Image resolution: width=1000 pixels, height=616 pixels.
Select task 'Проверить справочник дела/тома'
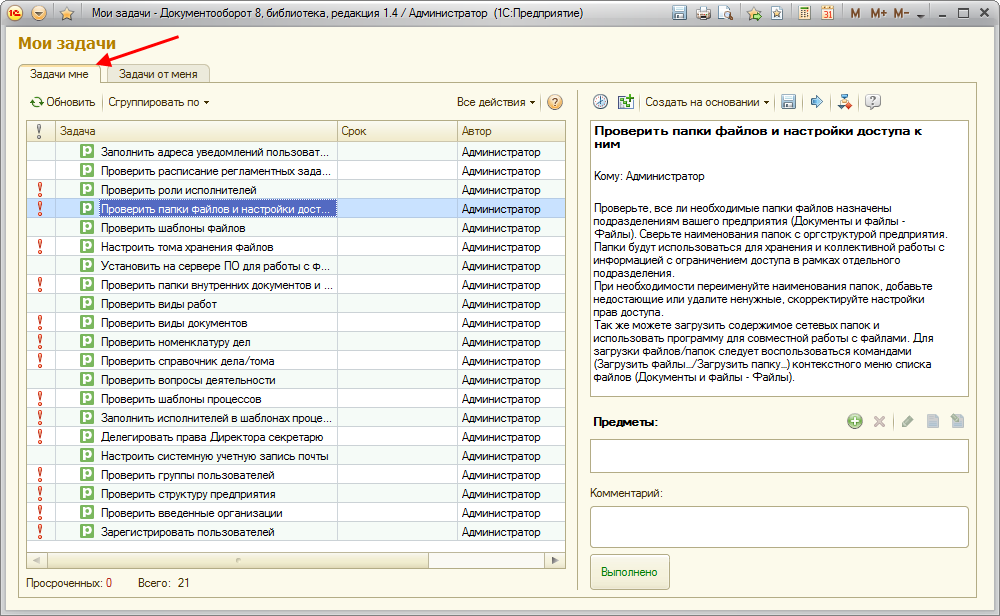[188, 361]
